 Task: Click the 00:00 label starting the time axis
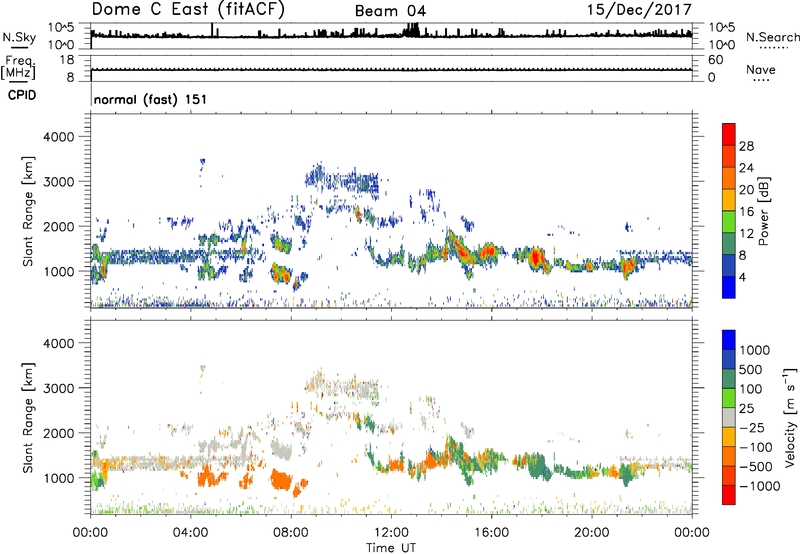point(90,533)
